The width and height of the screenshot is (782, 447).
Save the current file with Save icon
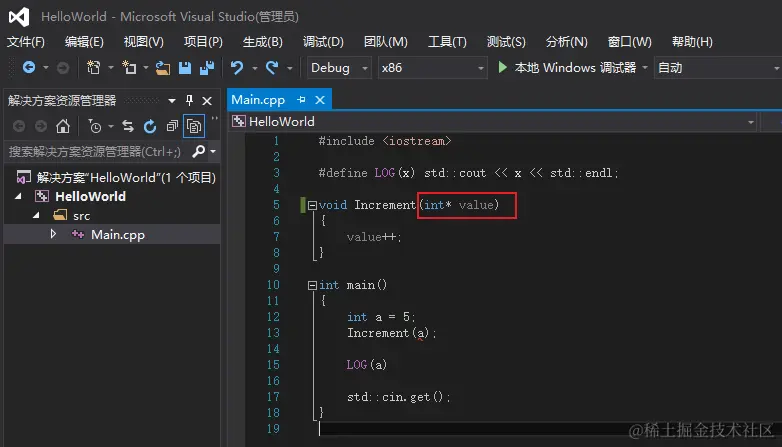point(185,67)
